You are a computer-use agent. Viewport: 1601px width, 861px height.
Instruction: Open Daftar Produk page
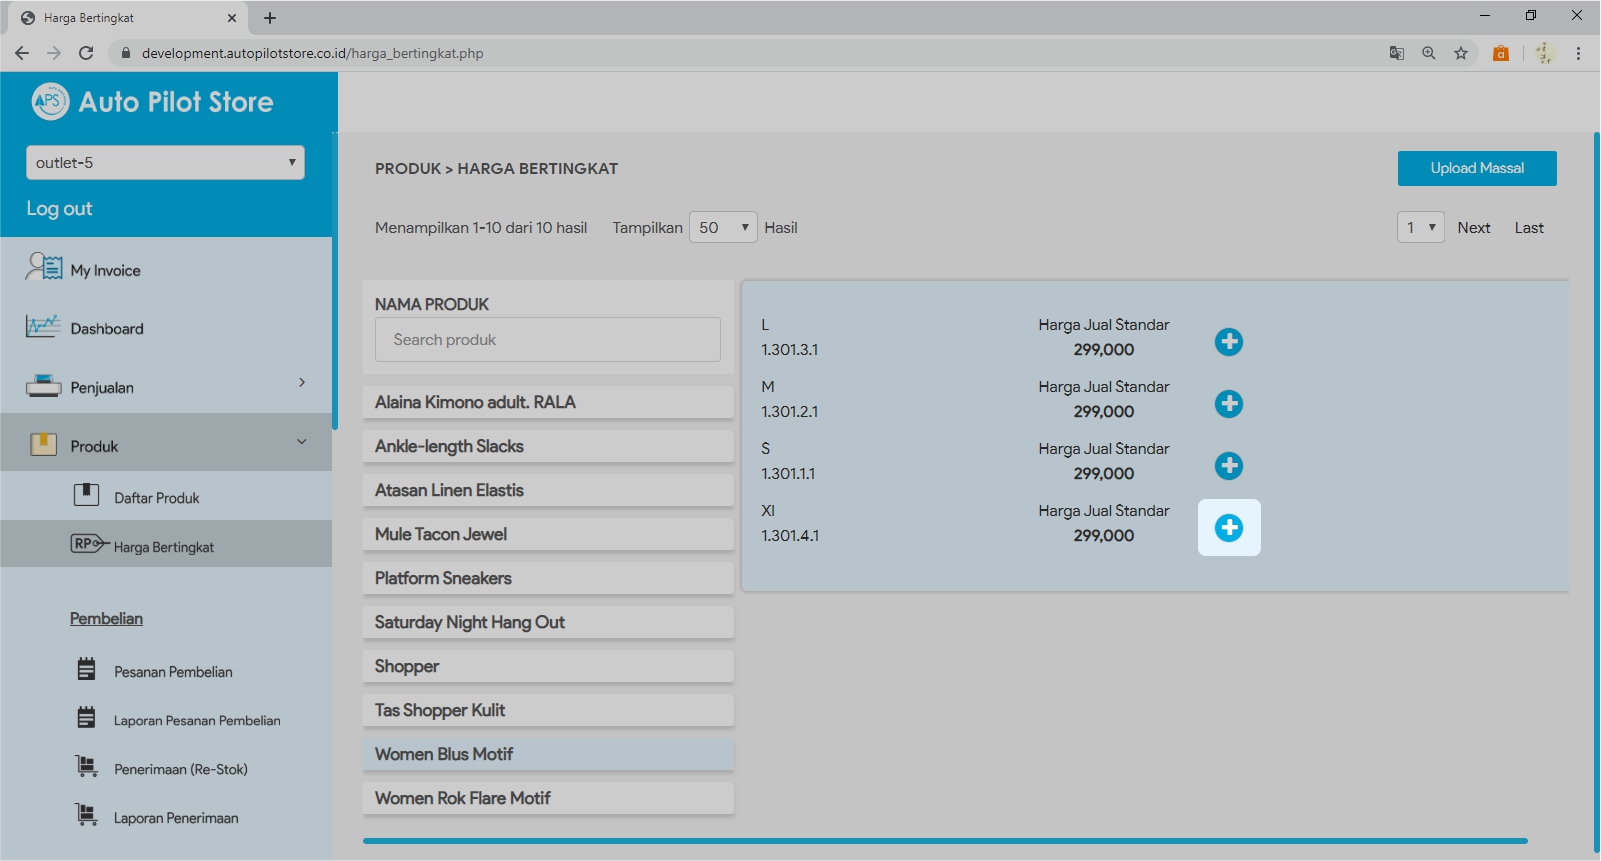pyautogui.click(x=156, y=498)
